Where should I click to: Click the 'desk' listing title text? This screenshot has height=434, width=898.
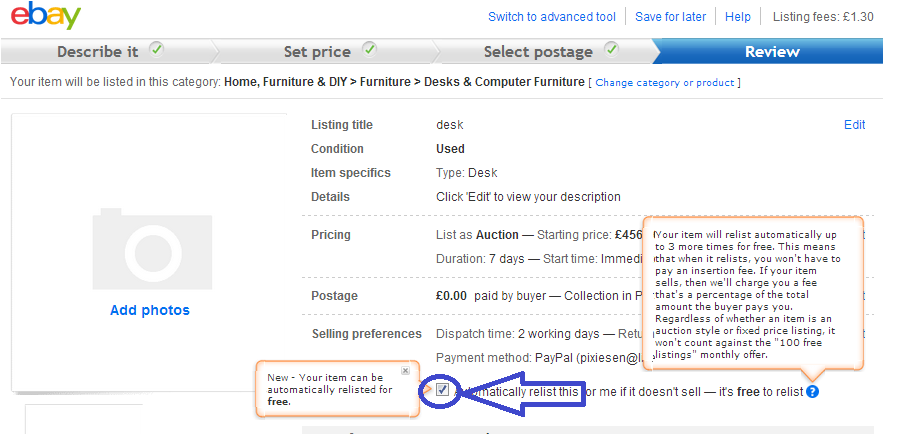450,125
